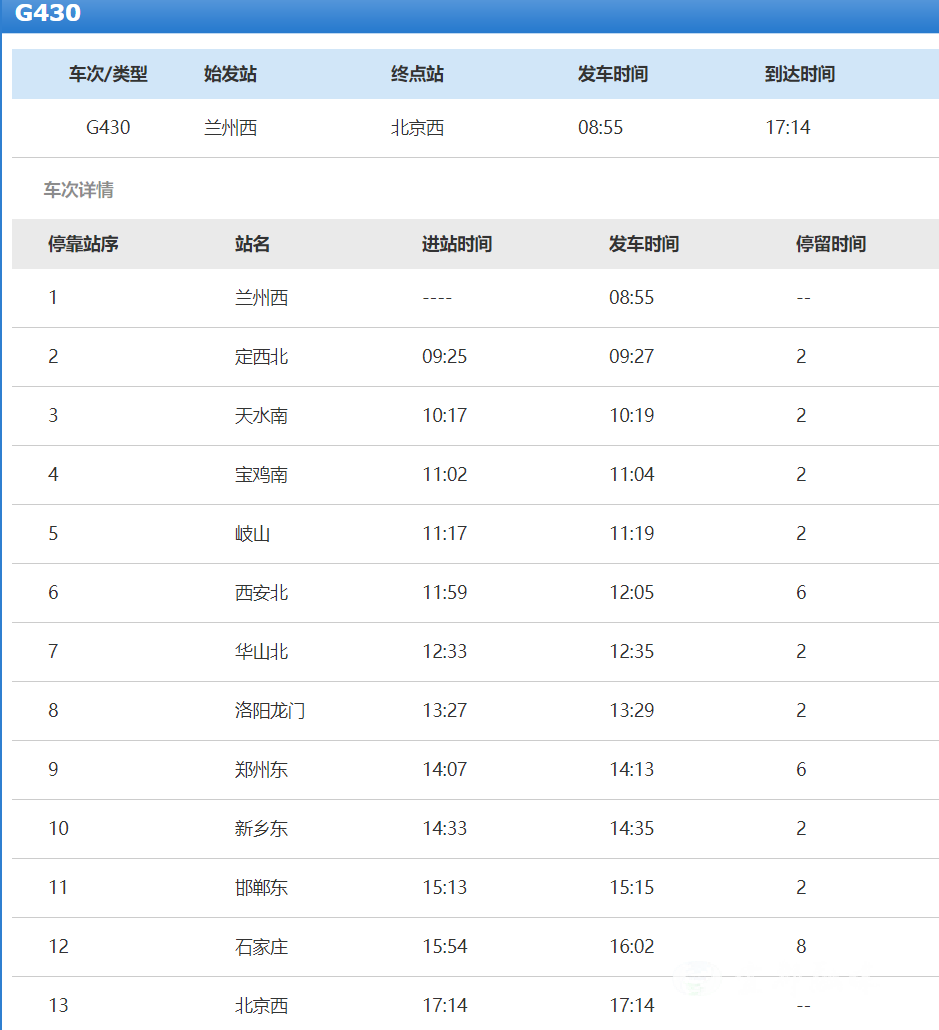Click the 停靠站序 column header

pos(83,244)
